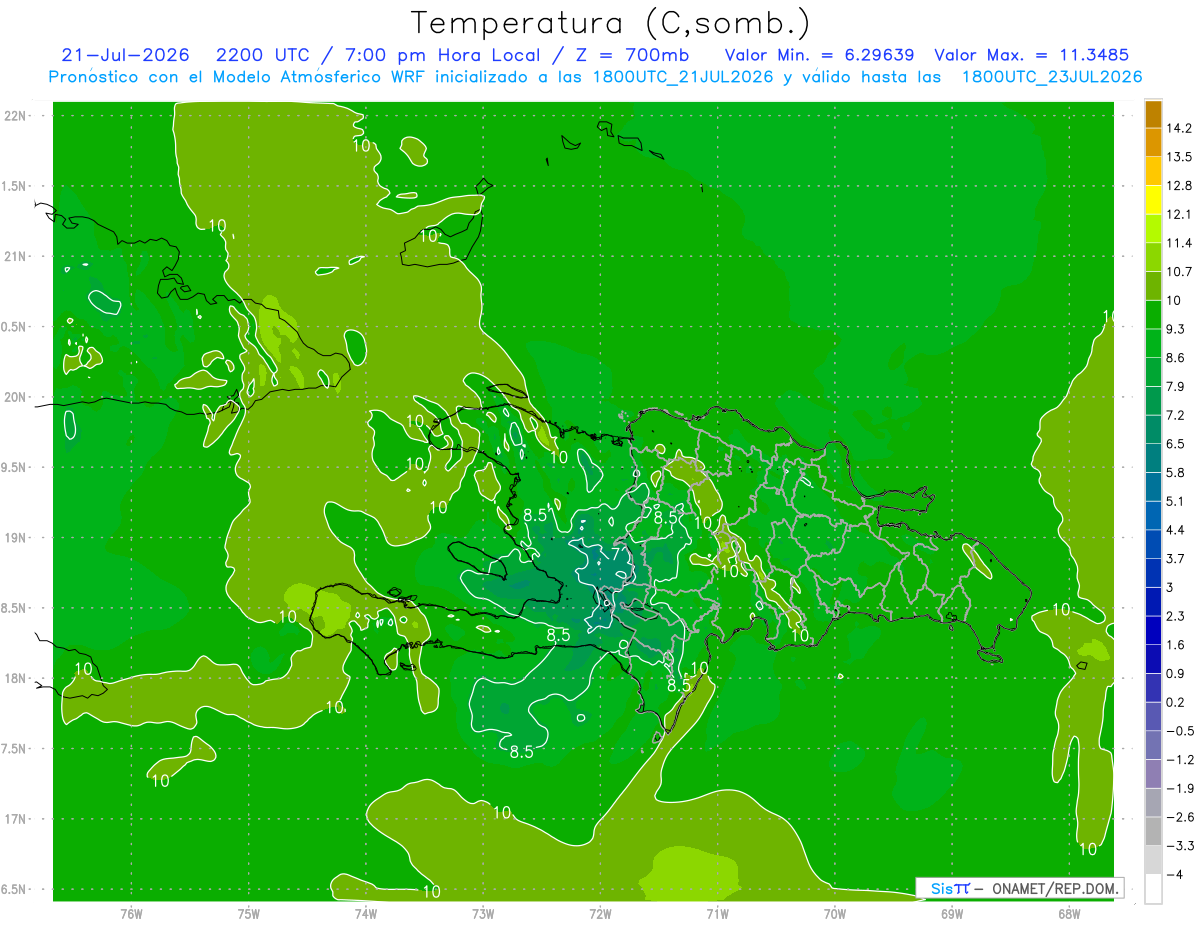Select the '10.7' legend value
Viewport: 1200px width, 927px height.
pyautogui.click(x=1177, y=272)
